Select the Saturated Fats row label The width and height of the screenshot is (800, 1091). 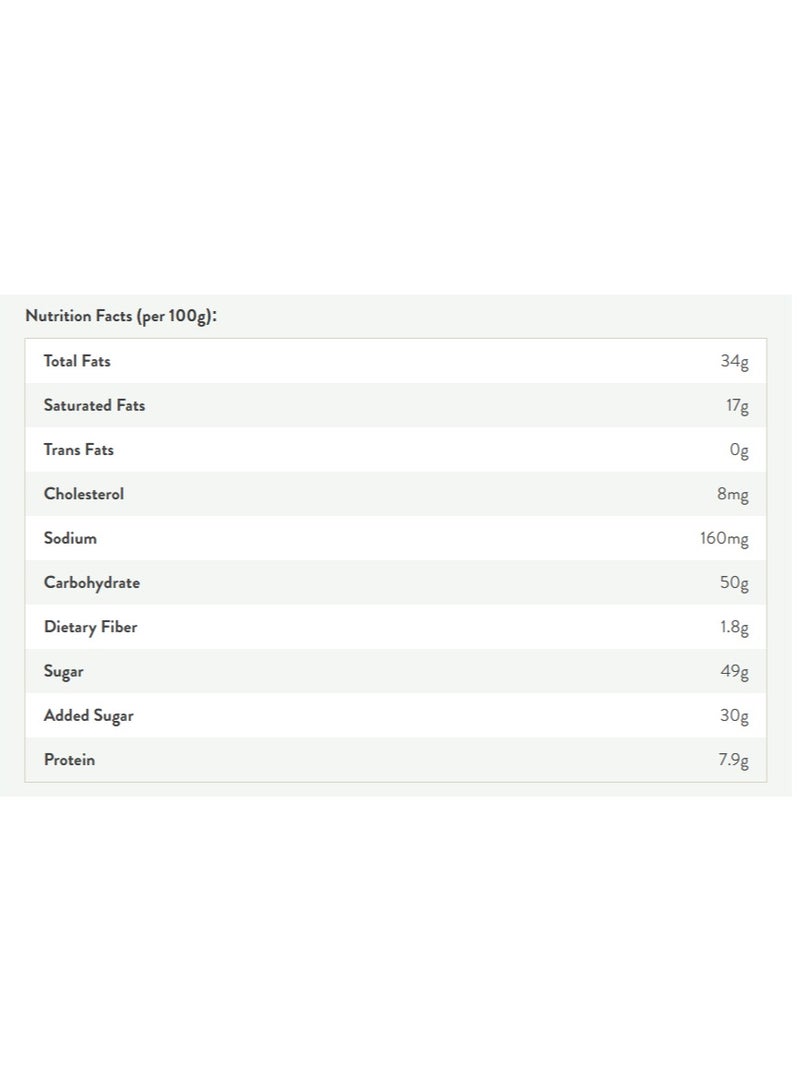tap(95, 405)
